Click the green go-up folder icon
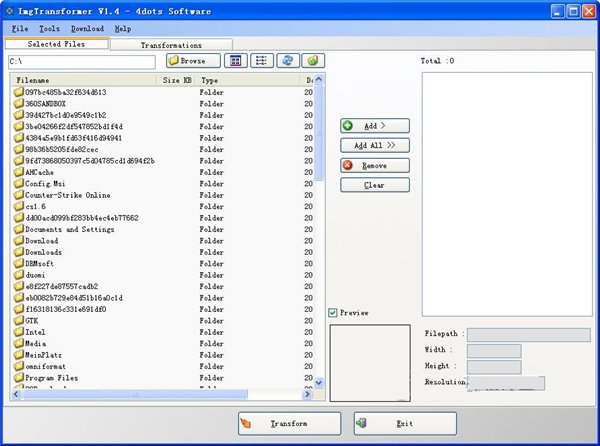600x446 pixels. [312, 61]
